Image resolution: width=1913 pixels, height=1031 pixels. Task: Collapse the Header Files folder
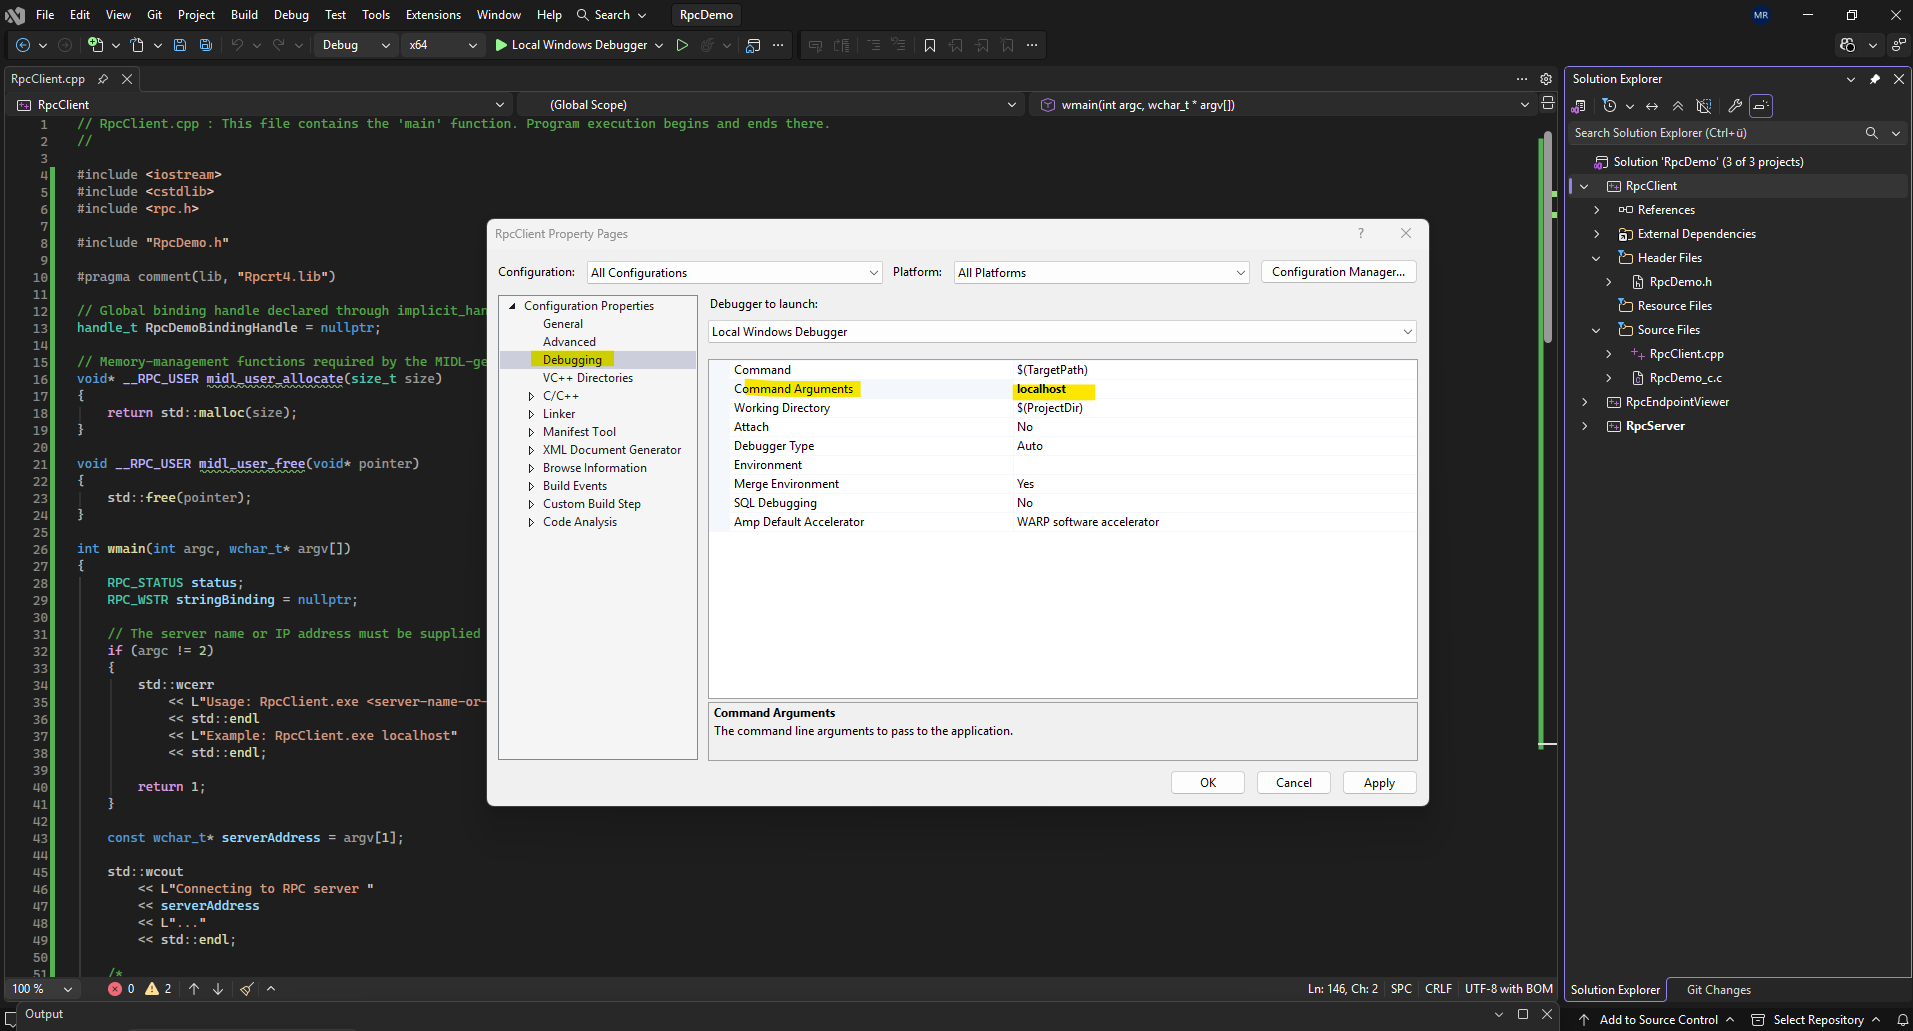(1596, 258)
